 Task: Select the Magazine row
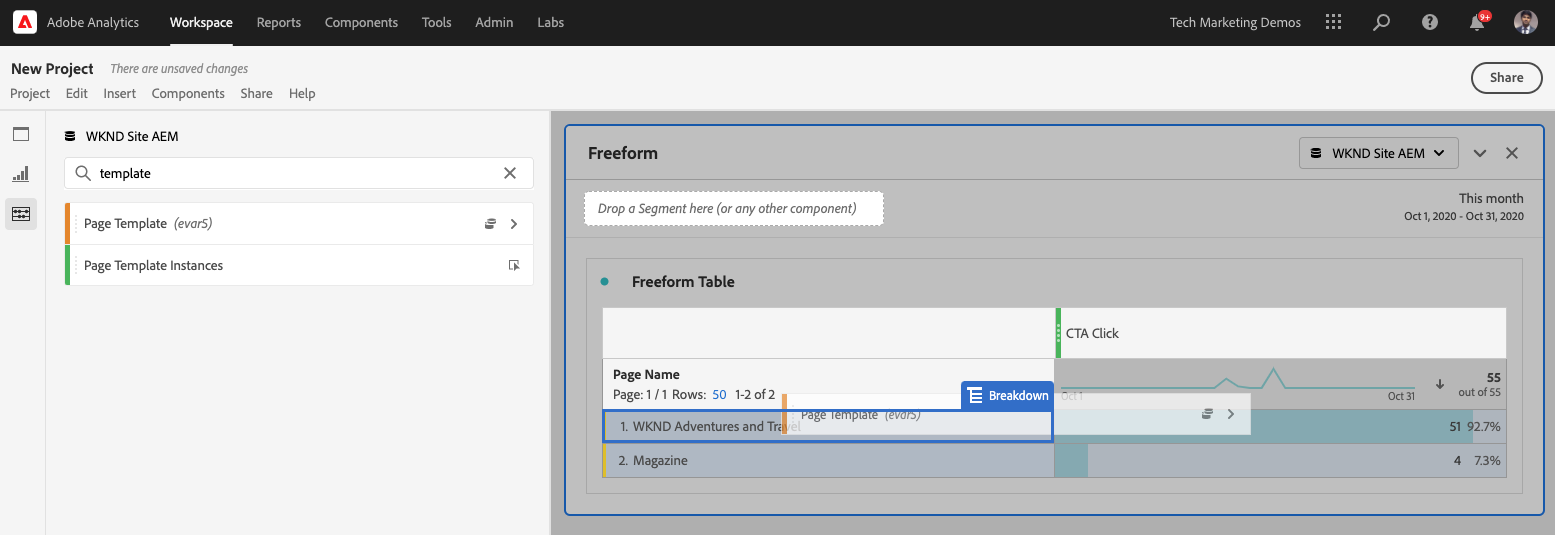pos(828,461)
